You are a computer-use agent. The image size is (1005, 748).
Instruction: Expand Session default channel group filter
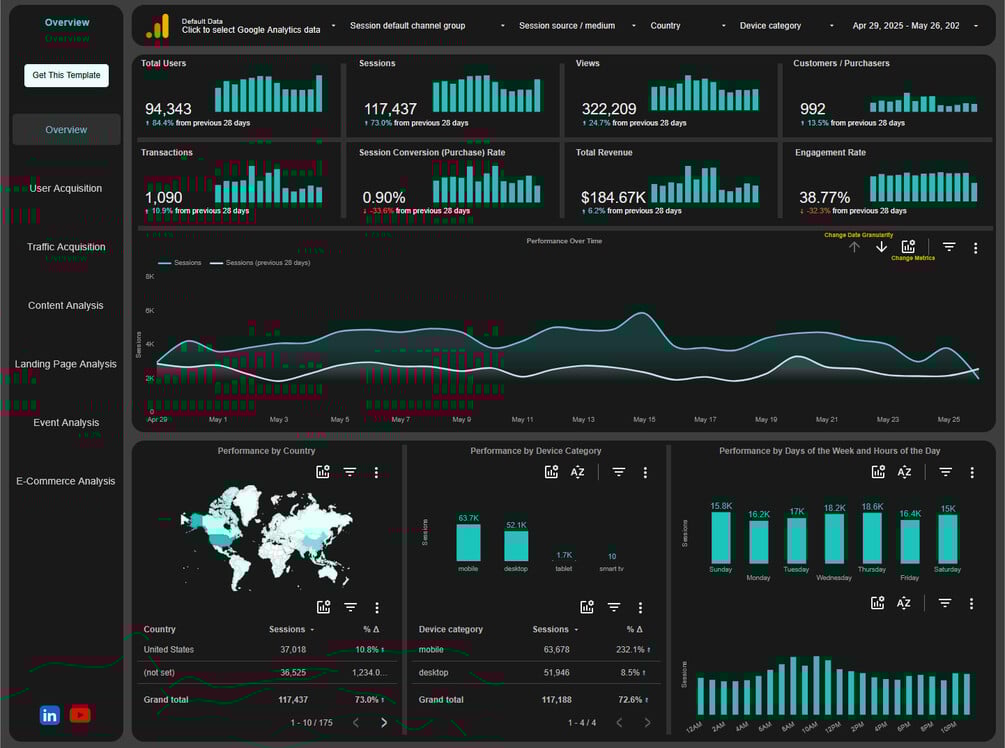427,26
